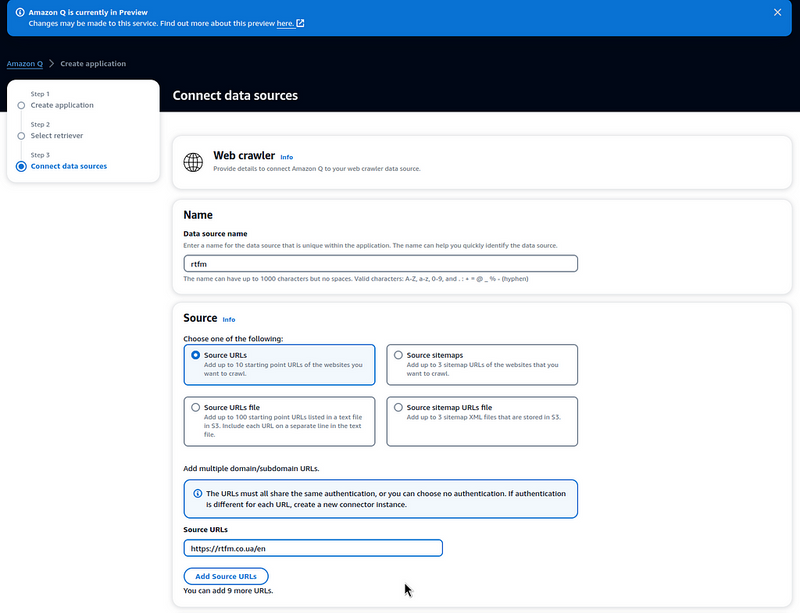Dismiss the Amazon Q preview banner
The width and height of the screenshot is (800, 613).
pyautogui.click(x=778, y=12)
